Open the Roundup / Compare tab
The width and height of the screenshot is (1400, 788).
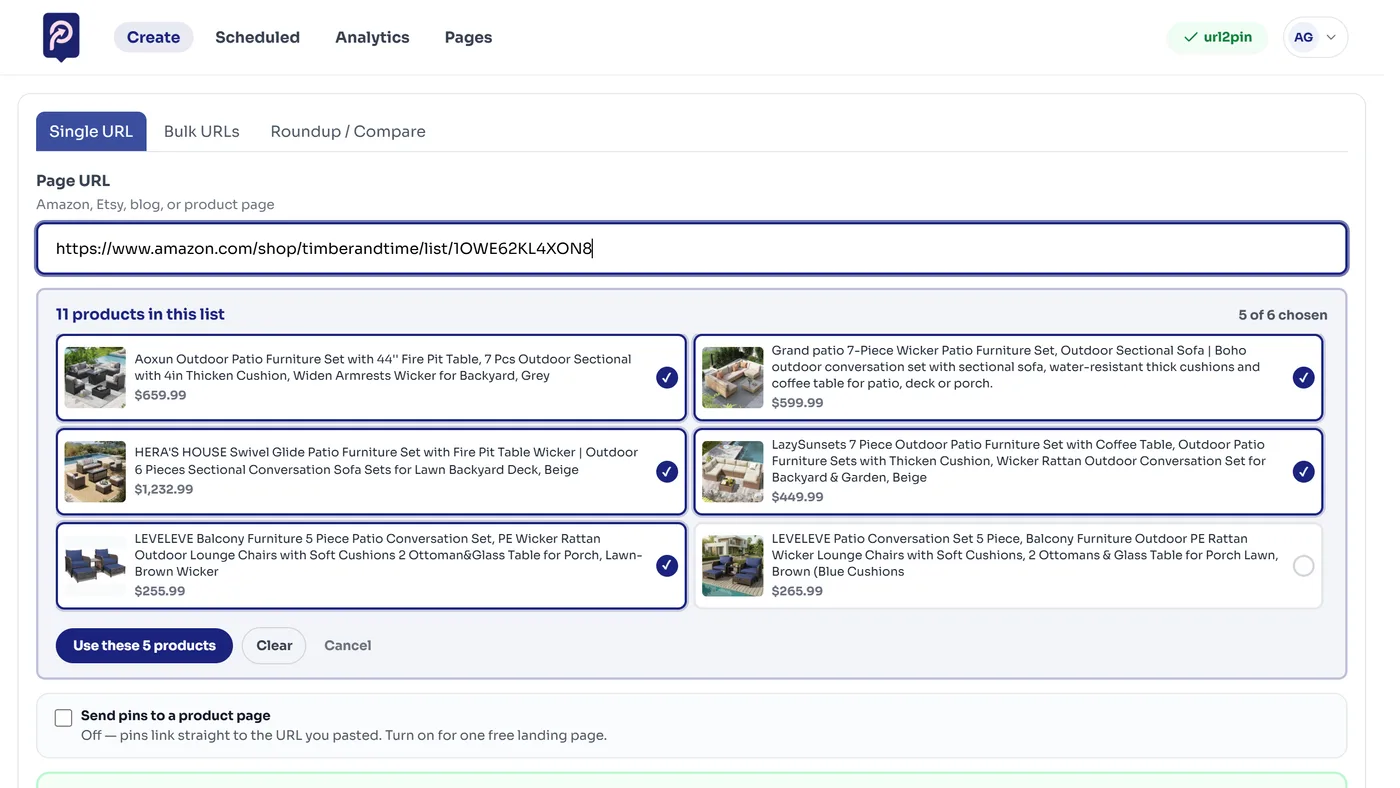point(348,131)
